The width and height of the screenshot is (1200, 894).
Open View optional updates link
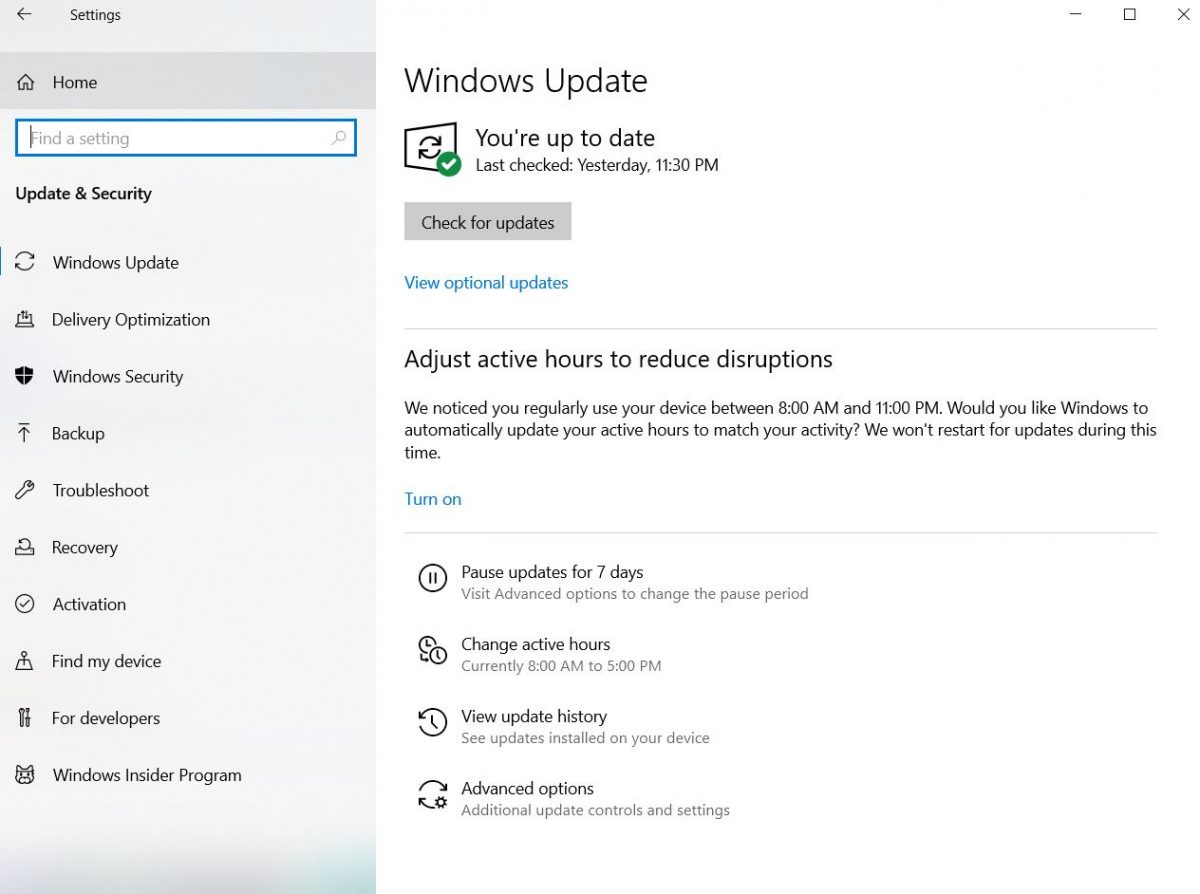(486, 282)
